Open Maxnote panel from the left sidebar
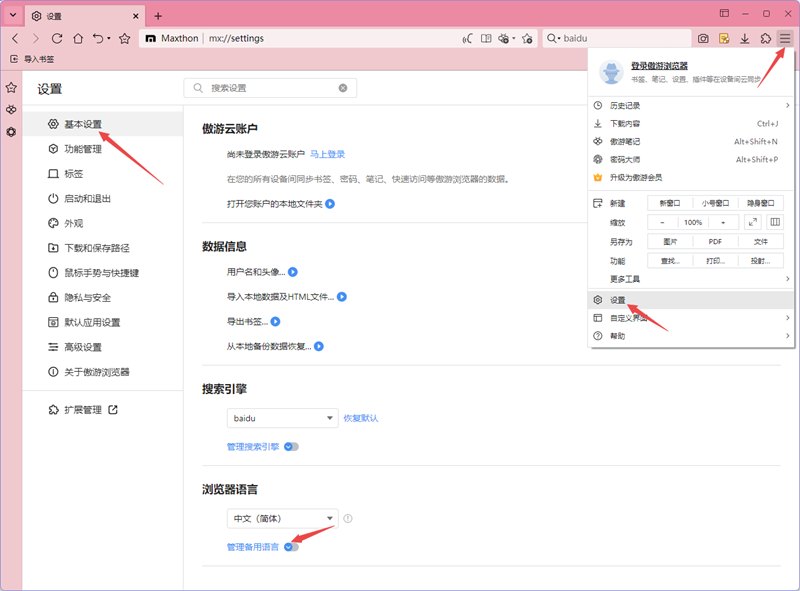Image resolution: width=800 pixels, height=591 pixels. pyautogui.click(x=11, y=108)
